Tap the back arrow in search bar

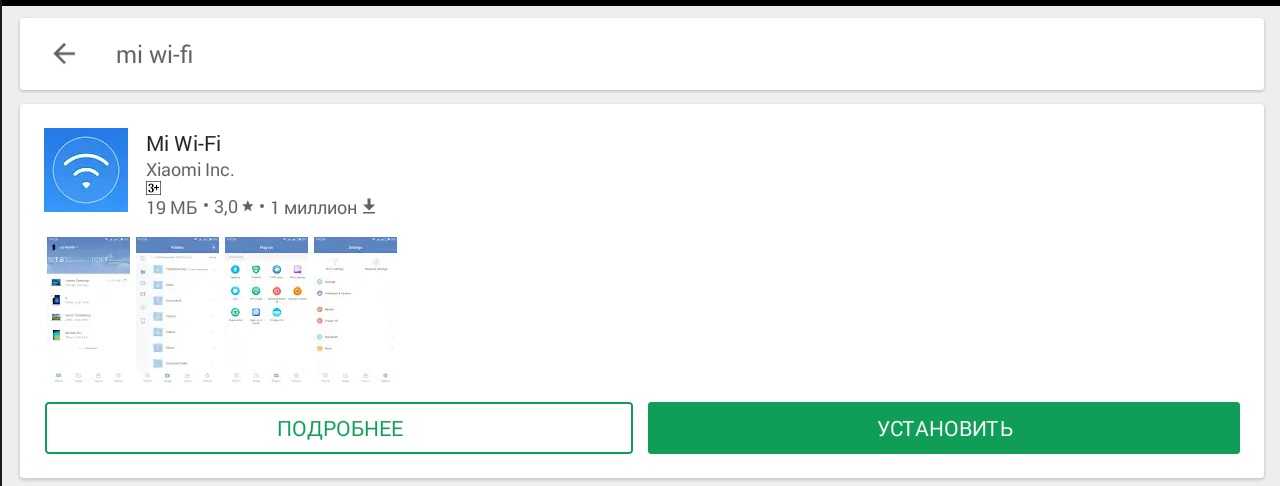point(64,54)
